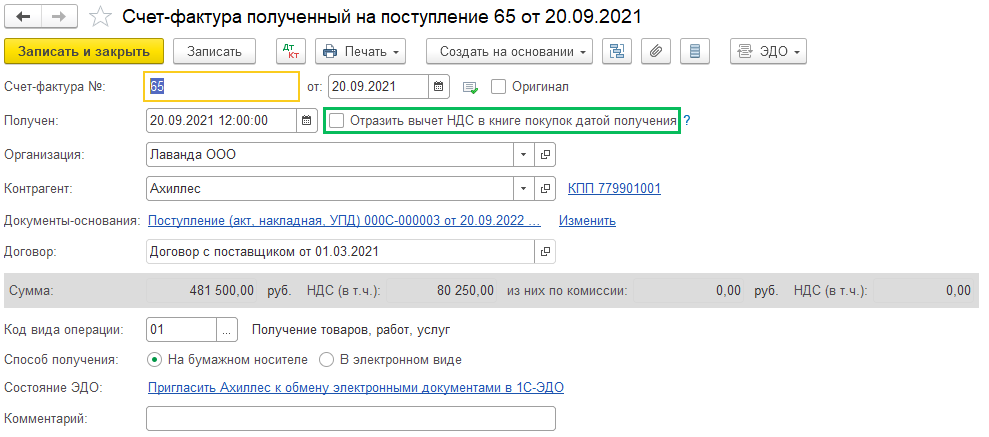Open the additional info list icon
This screenshot has height=437, width=989.
[x=695, y=52]
